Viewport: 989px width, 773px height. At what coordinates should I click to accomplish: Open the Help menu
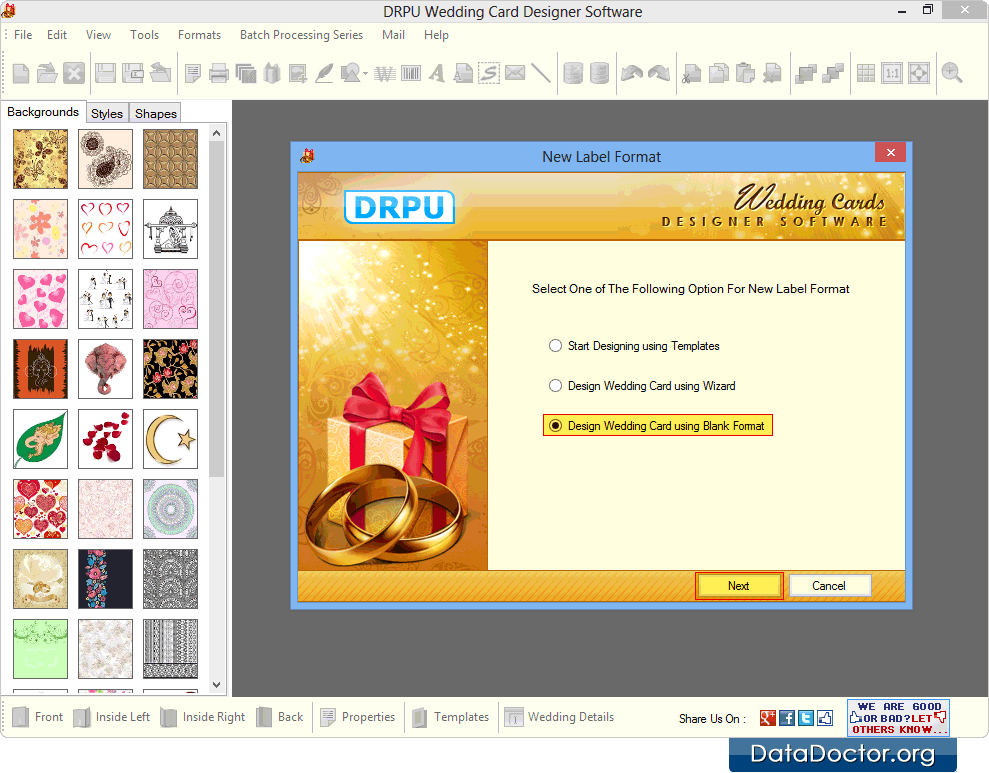(x=436, y=35)
